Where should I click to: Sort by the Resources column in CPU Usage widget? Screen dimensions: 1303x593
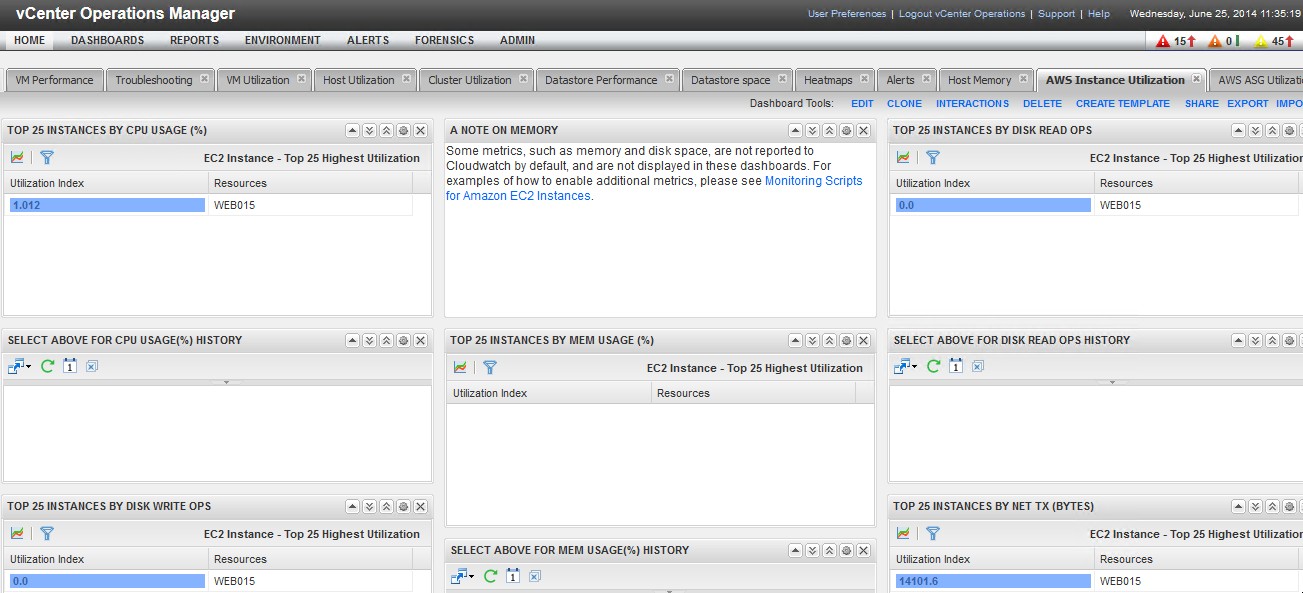coord(311,183)
